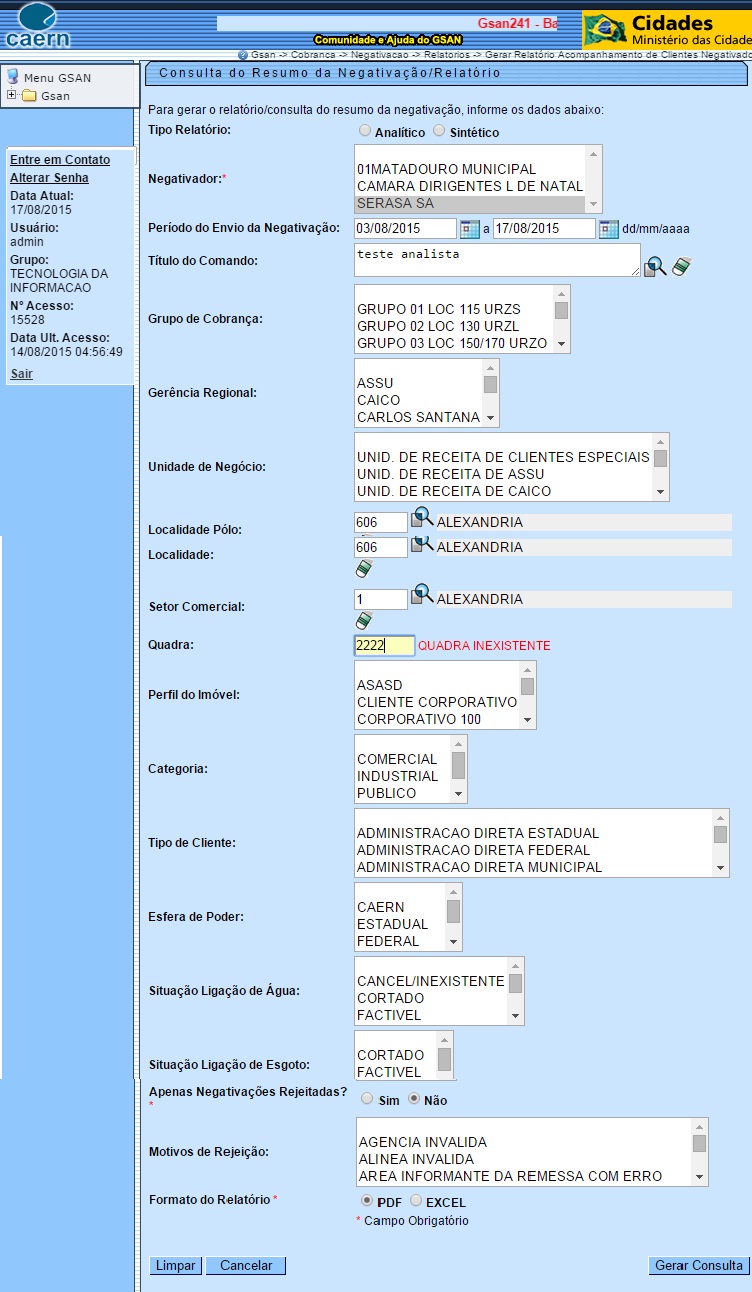Image resolution: width=752 pixels, height=1292 pixels.
Task: Search Localidade Pólo with magnifier icon
Action: 422,519
